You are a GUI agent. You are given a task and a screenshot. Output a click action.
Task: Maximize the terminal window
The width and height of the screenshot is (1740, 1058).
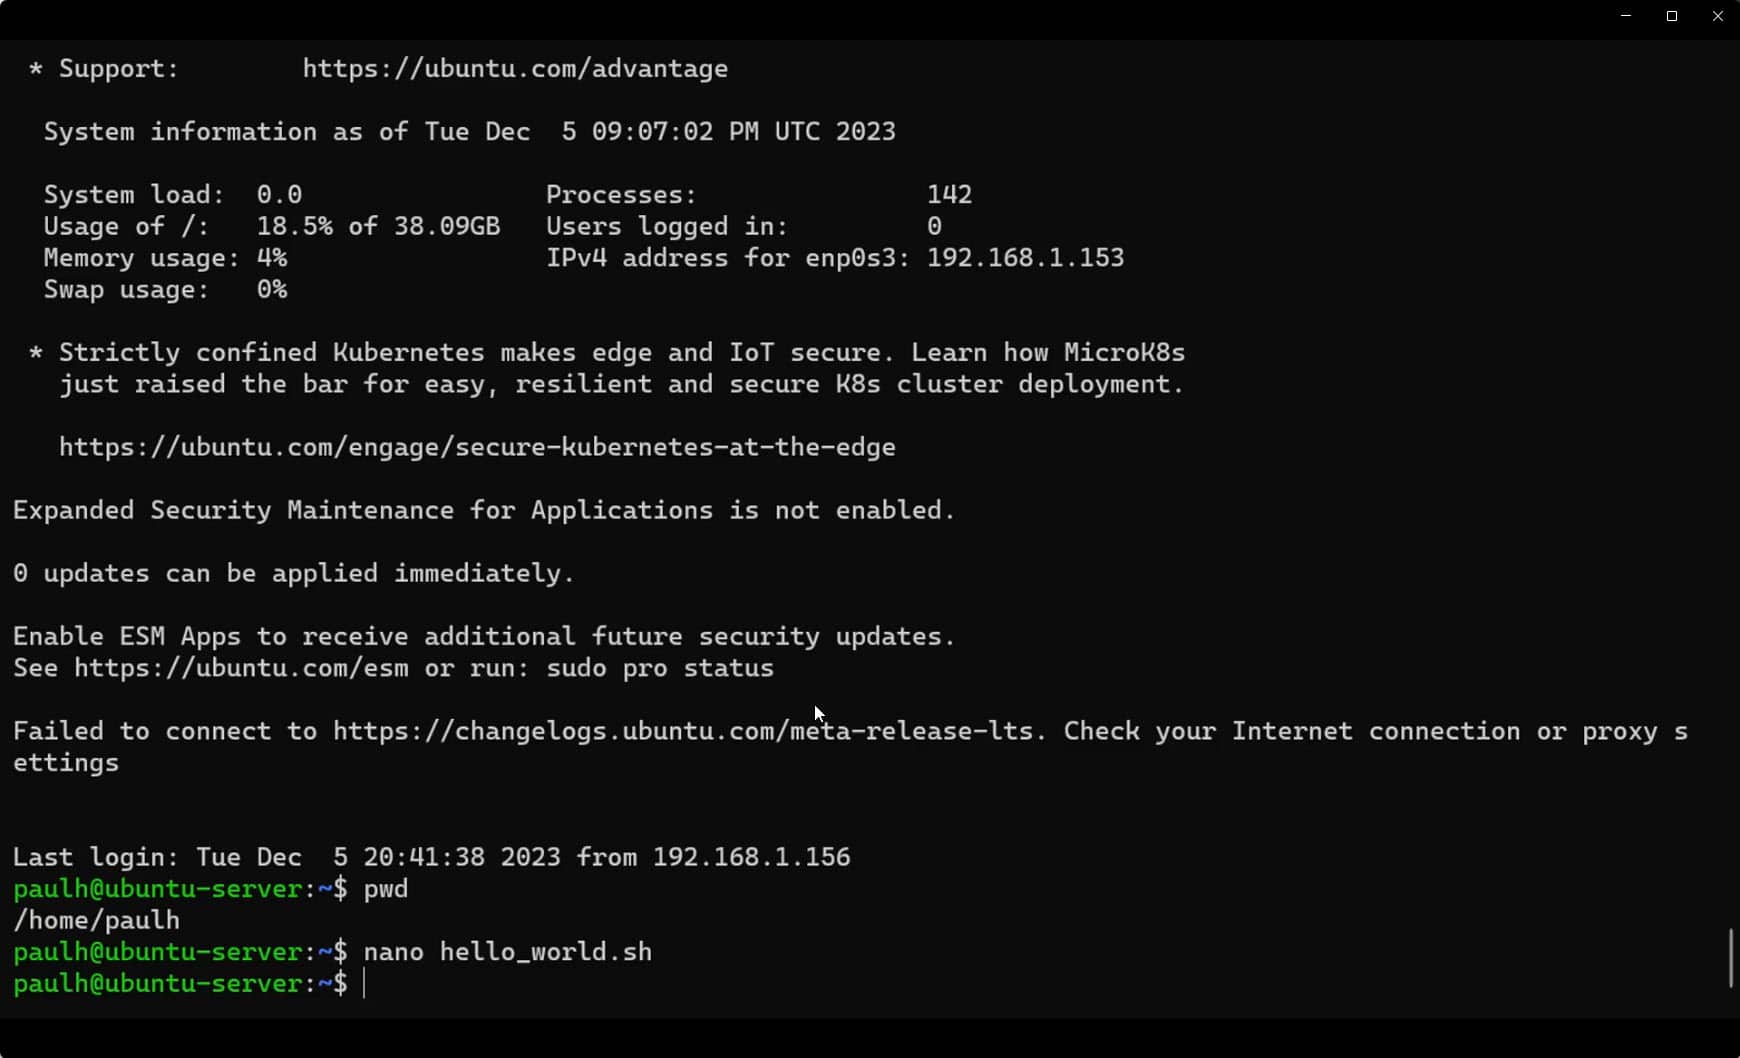pos(1672,16)
